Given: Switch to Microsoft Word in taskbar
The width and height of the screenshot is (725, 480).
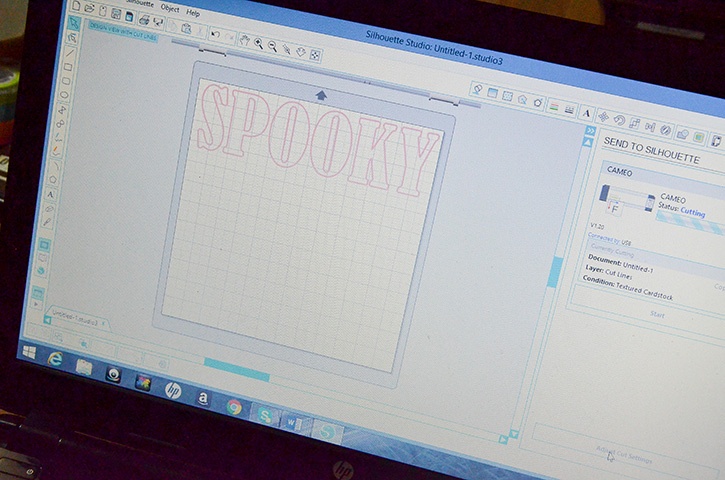Looking at the screenshot, I should tap(293, 422).
